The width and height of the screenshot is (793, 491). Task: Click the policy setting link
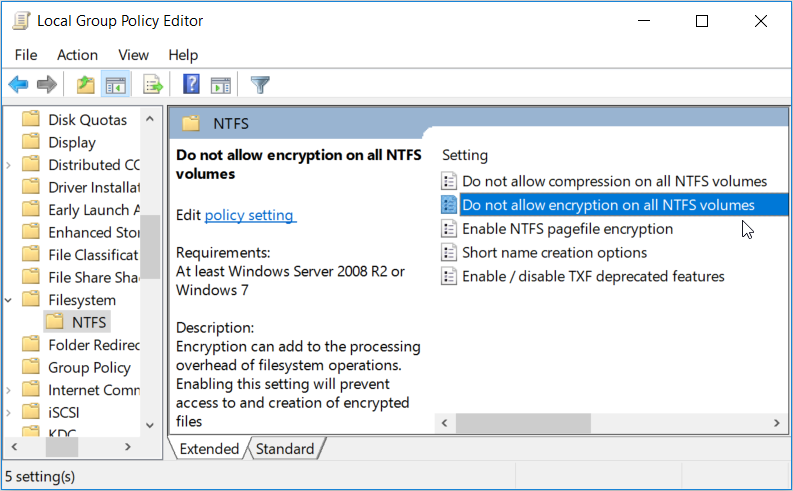coord(249,215)
